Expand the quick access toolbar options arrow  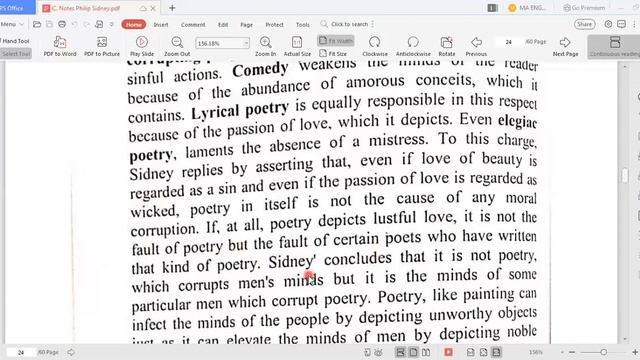point(111,24)
